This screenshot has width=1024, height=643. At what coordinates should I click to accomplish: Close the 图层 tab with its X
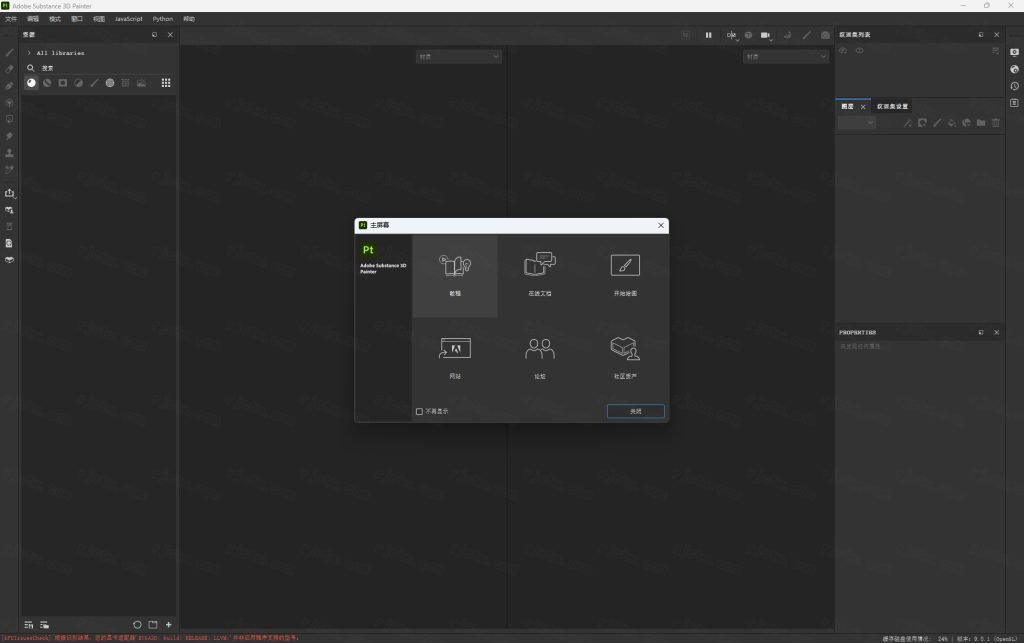click(863, 107)
